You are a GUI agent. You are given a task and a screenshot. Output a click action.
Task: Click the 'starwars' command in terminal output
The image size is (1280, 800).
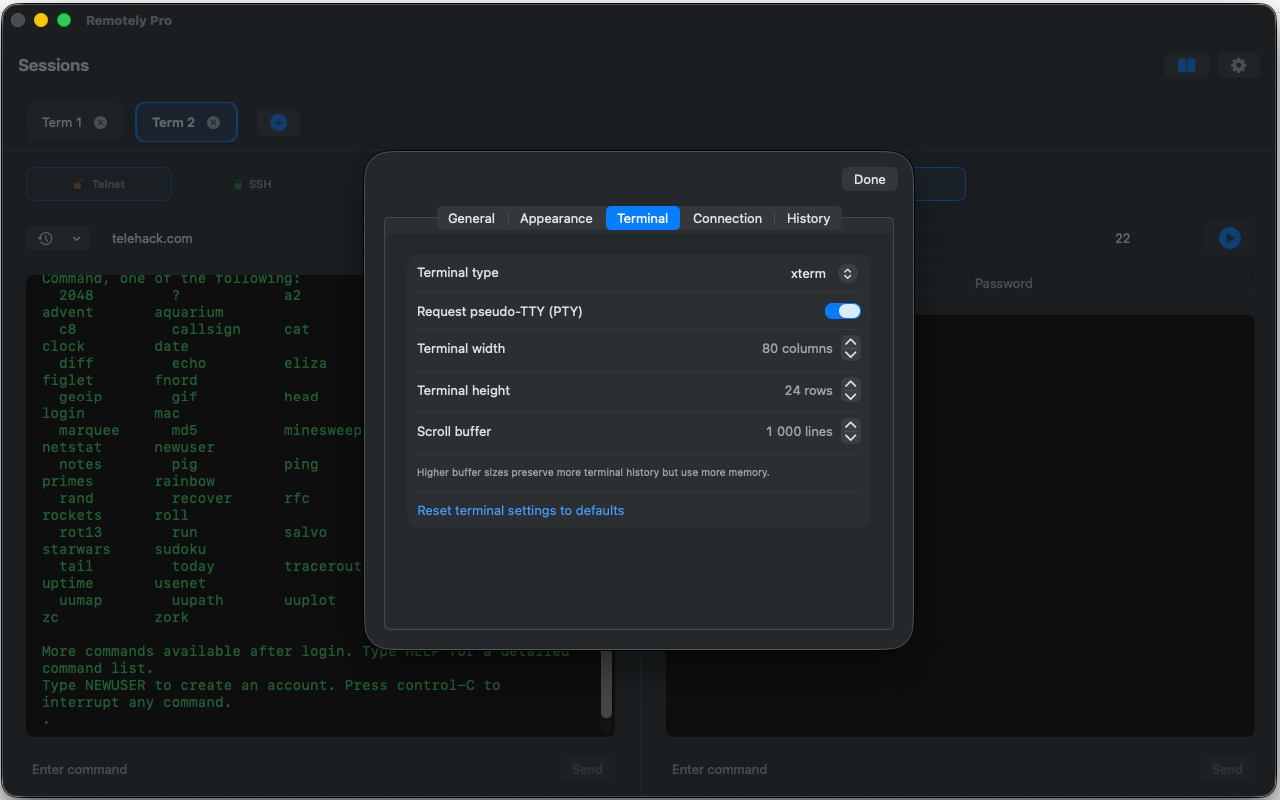click(x=76, y=549)
